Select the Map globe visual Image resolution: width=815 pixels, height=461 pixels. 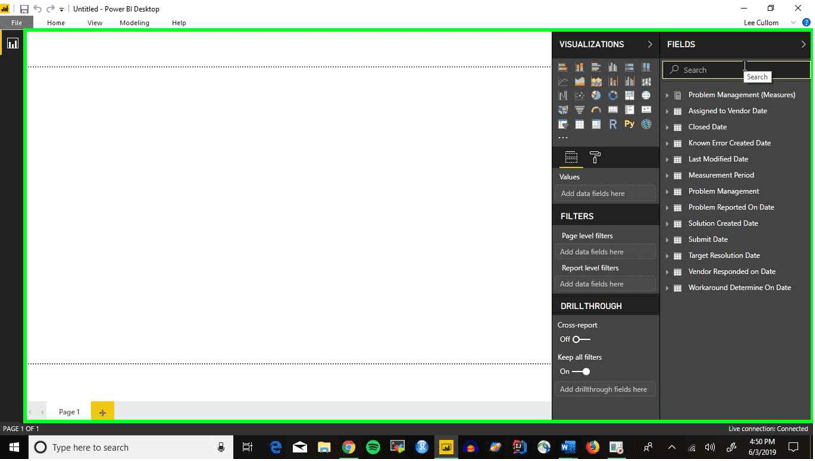[x=646, y=96]
